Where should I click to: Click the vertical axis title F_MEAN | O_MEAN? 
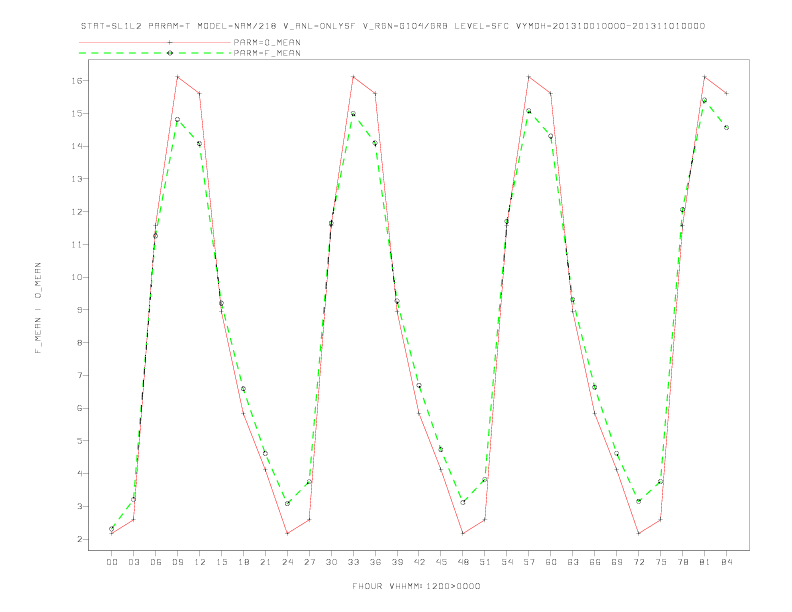pos(38,308)
